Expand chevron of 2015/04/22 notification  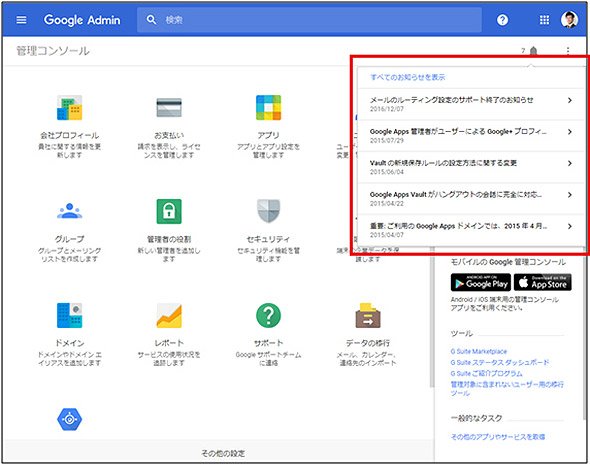click(570, 195)
